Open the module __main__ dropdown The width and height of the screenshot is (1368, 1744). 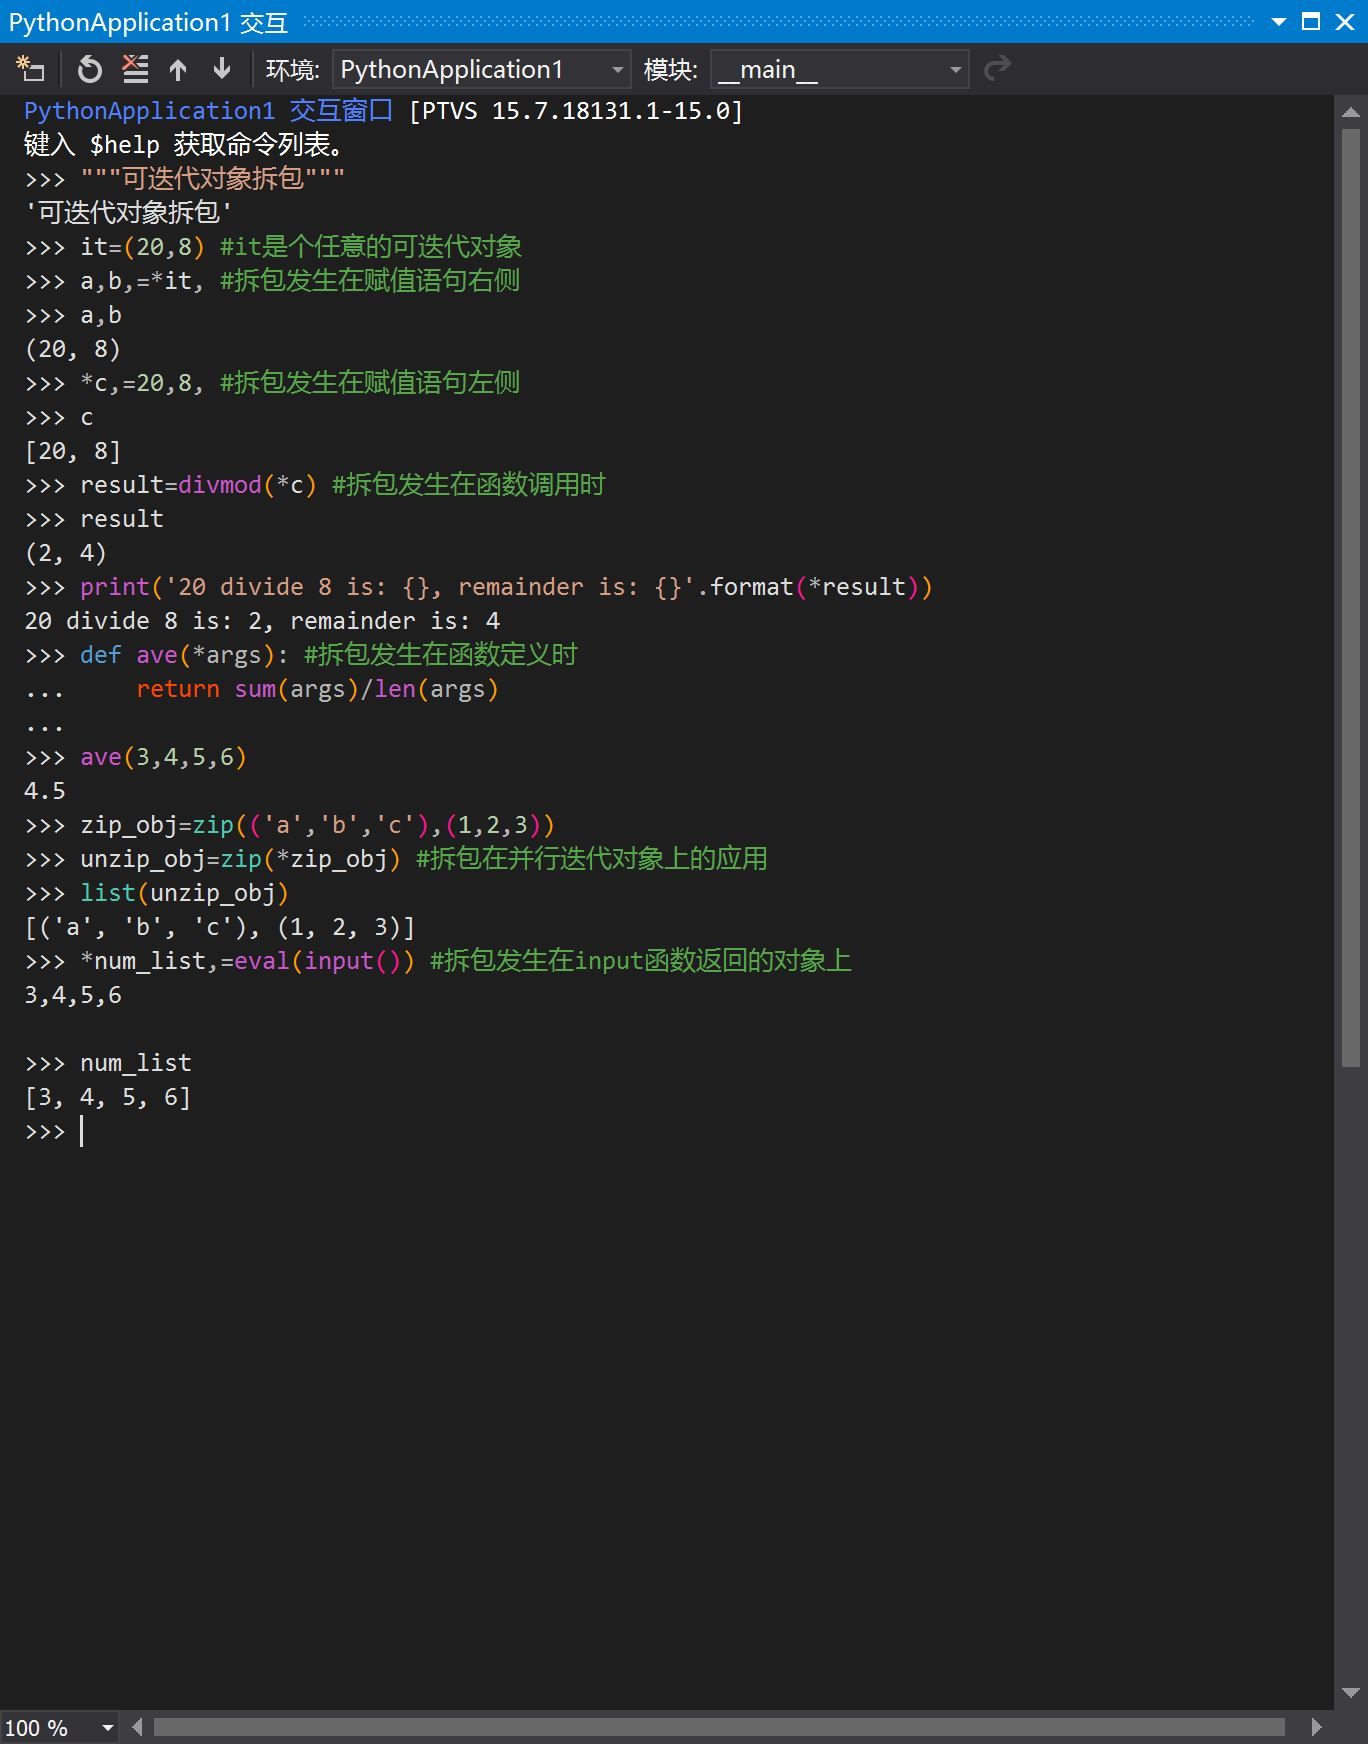[839, 69]
